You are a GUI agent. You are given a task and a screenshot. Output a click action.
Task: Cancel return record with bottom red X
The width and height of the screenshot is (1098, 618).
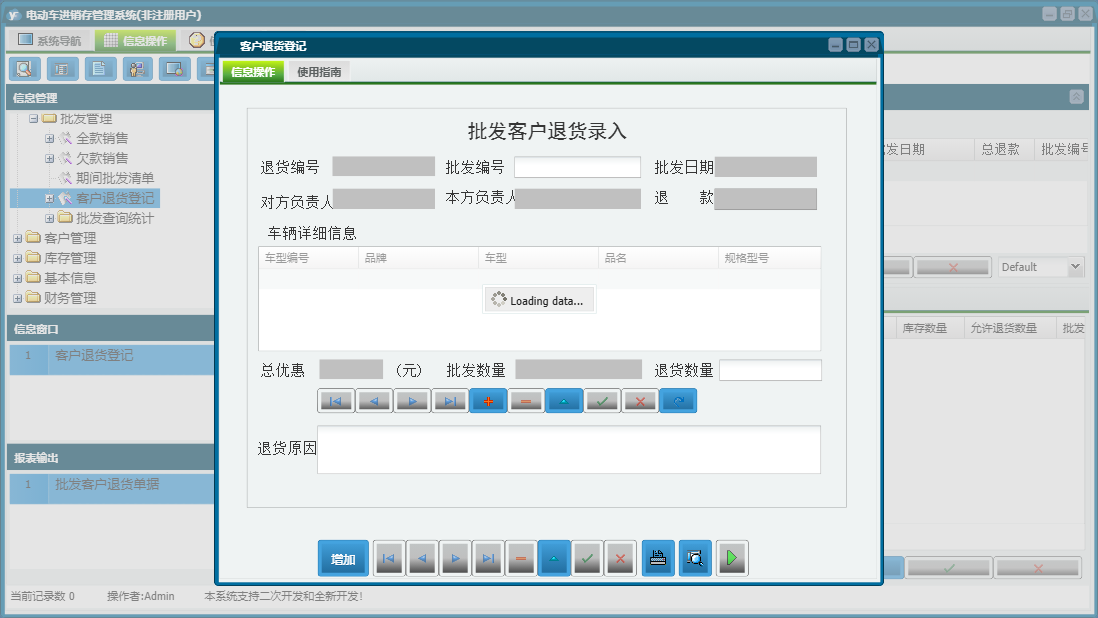[x=620, y=559]
